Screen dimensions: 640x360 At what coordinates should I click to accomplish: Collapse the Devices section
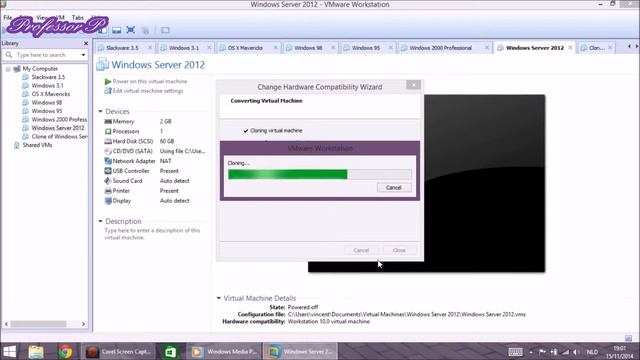coord(100,111)
